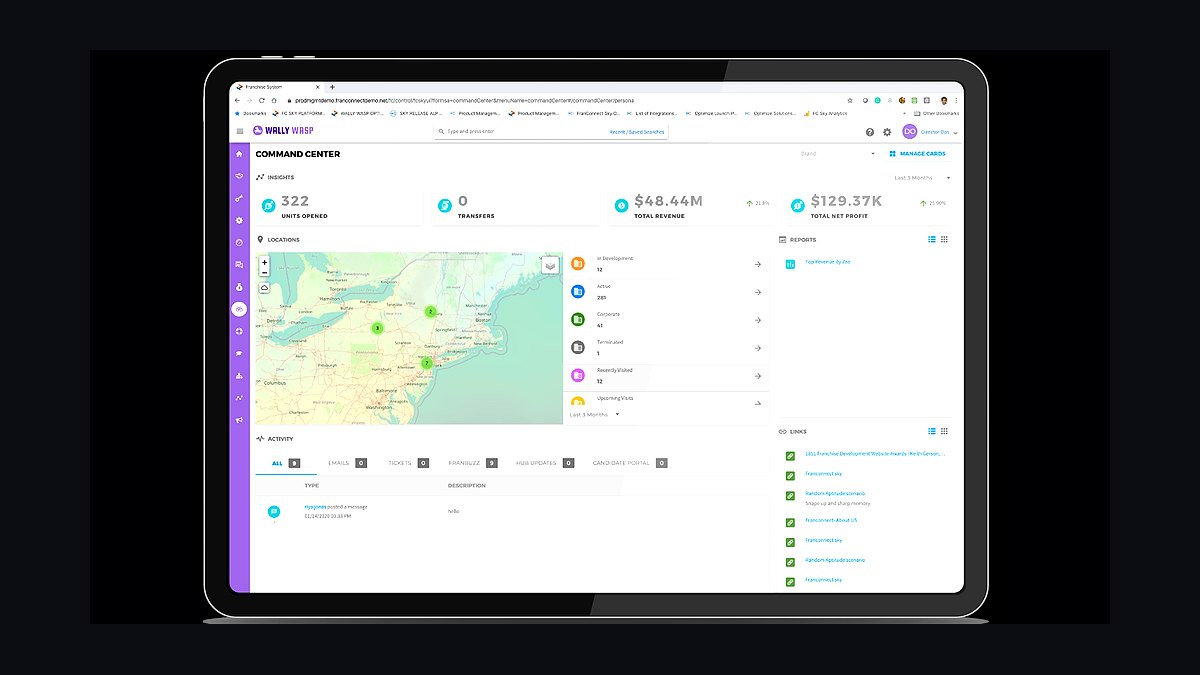1200x675 pixels.
Task: Open the settings gear in top header
Action: tap(887, 132)
